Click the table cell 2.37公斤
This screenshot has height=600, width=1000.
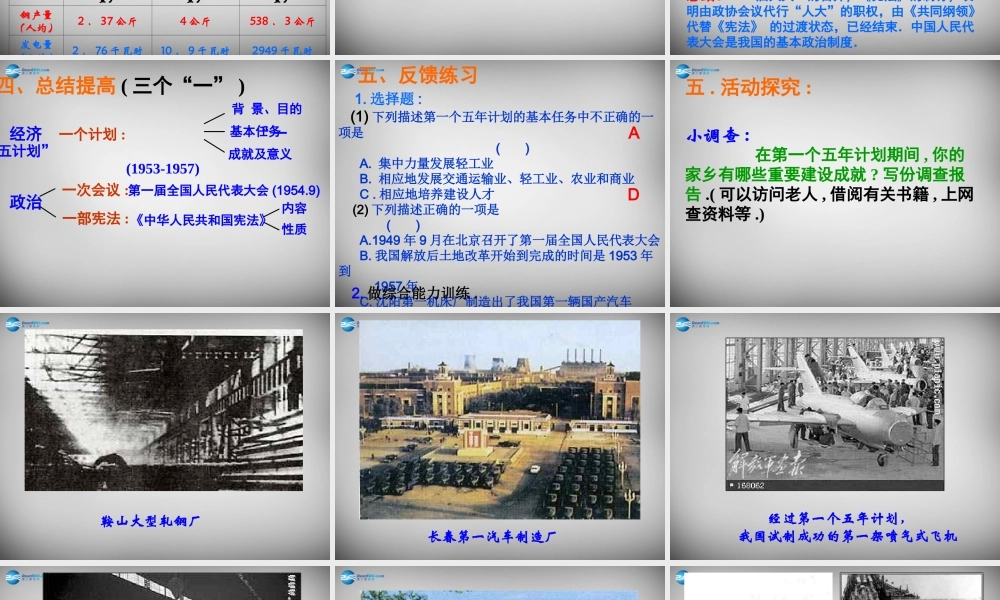107,21
